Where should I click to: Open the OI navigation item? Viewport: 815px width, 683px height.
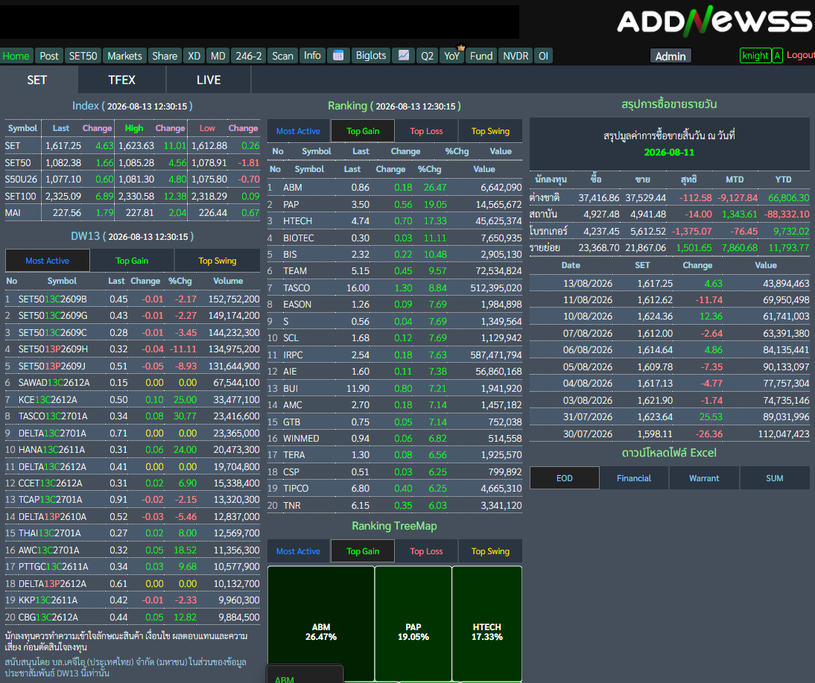point(543,56)
